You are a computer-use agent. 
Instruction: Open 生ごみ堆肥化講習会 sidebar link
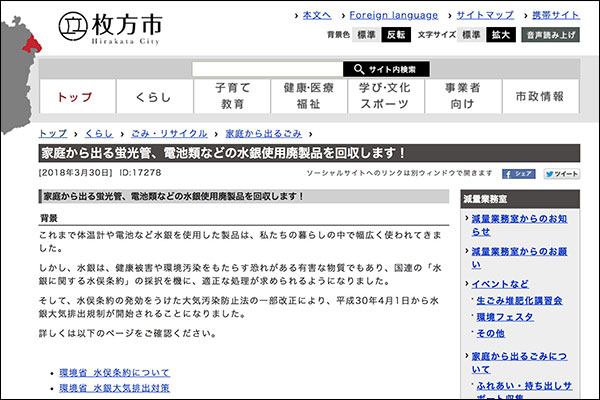tap(519, 300)
